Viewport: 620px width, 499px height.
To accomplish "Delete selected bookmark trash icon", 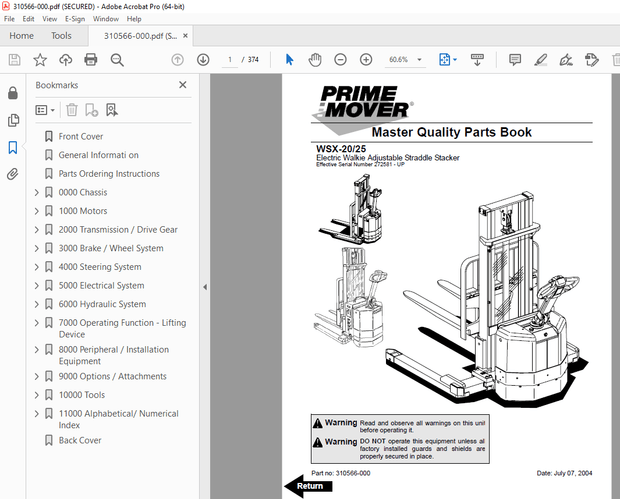I will tap(72, 110).
